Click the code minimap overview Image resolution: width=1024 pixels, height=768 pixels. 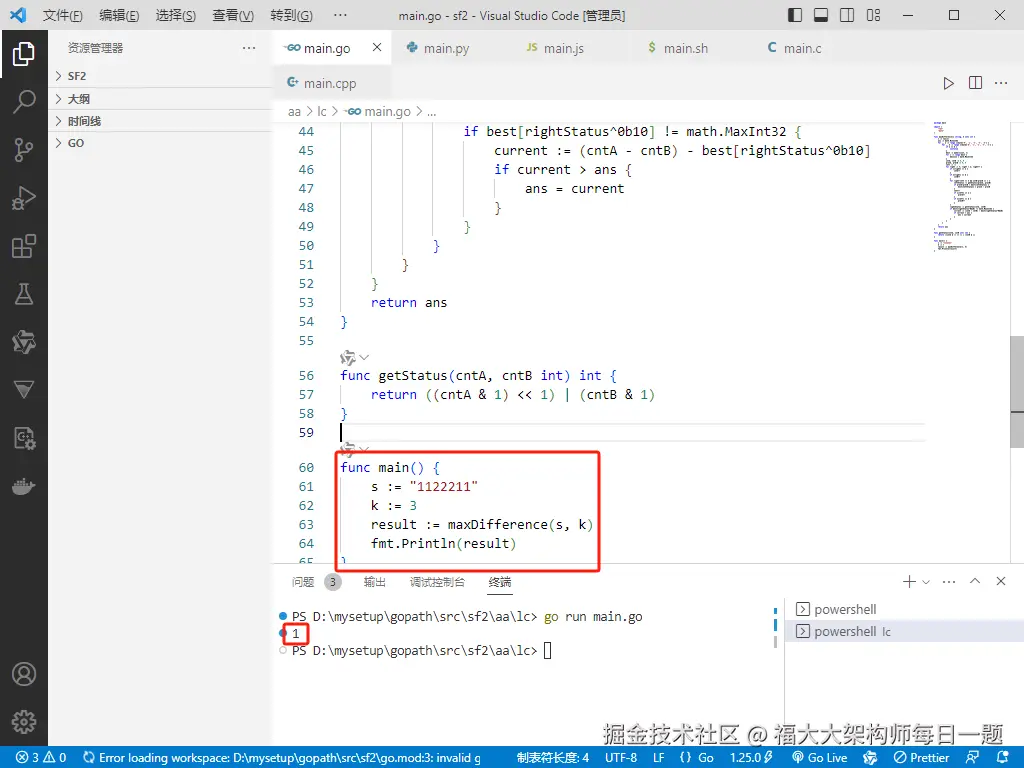click(x=969, y=186)
